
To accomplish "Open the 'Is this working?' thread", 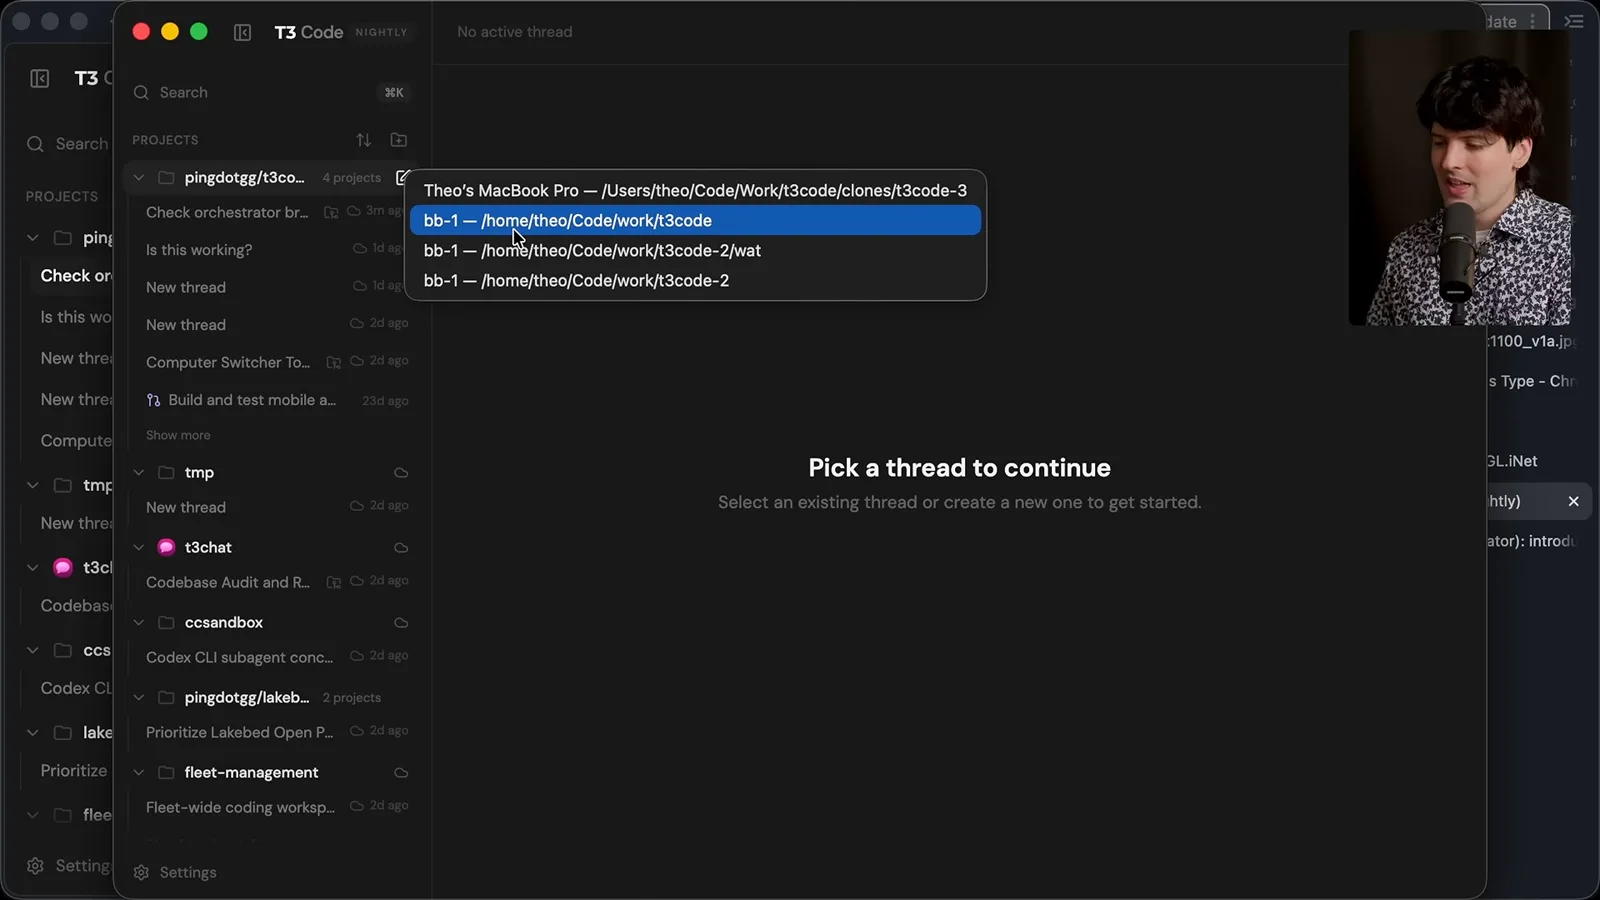I will click(x=199, y=250).
